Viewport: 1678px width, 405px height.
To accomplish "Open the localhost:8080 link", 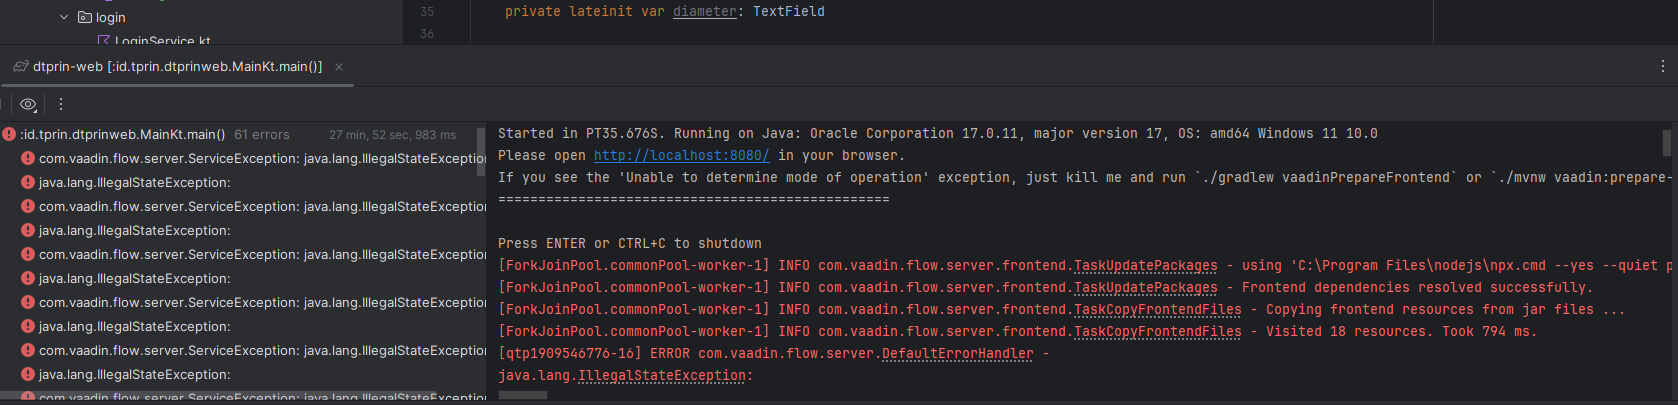I will [681, 156].
